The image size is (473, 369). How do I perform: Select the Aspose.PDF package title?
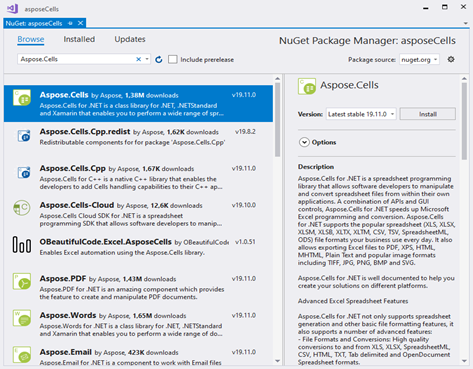coord(63,278)
